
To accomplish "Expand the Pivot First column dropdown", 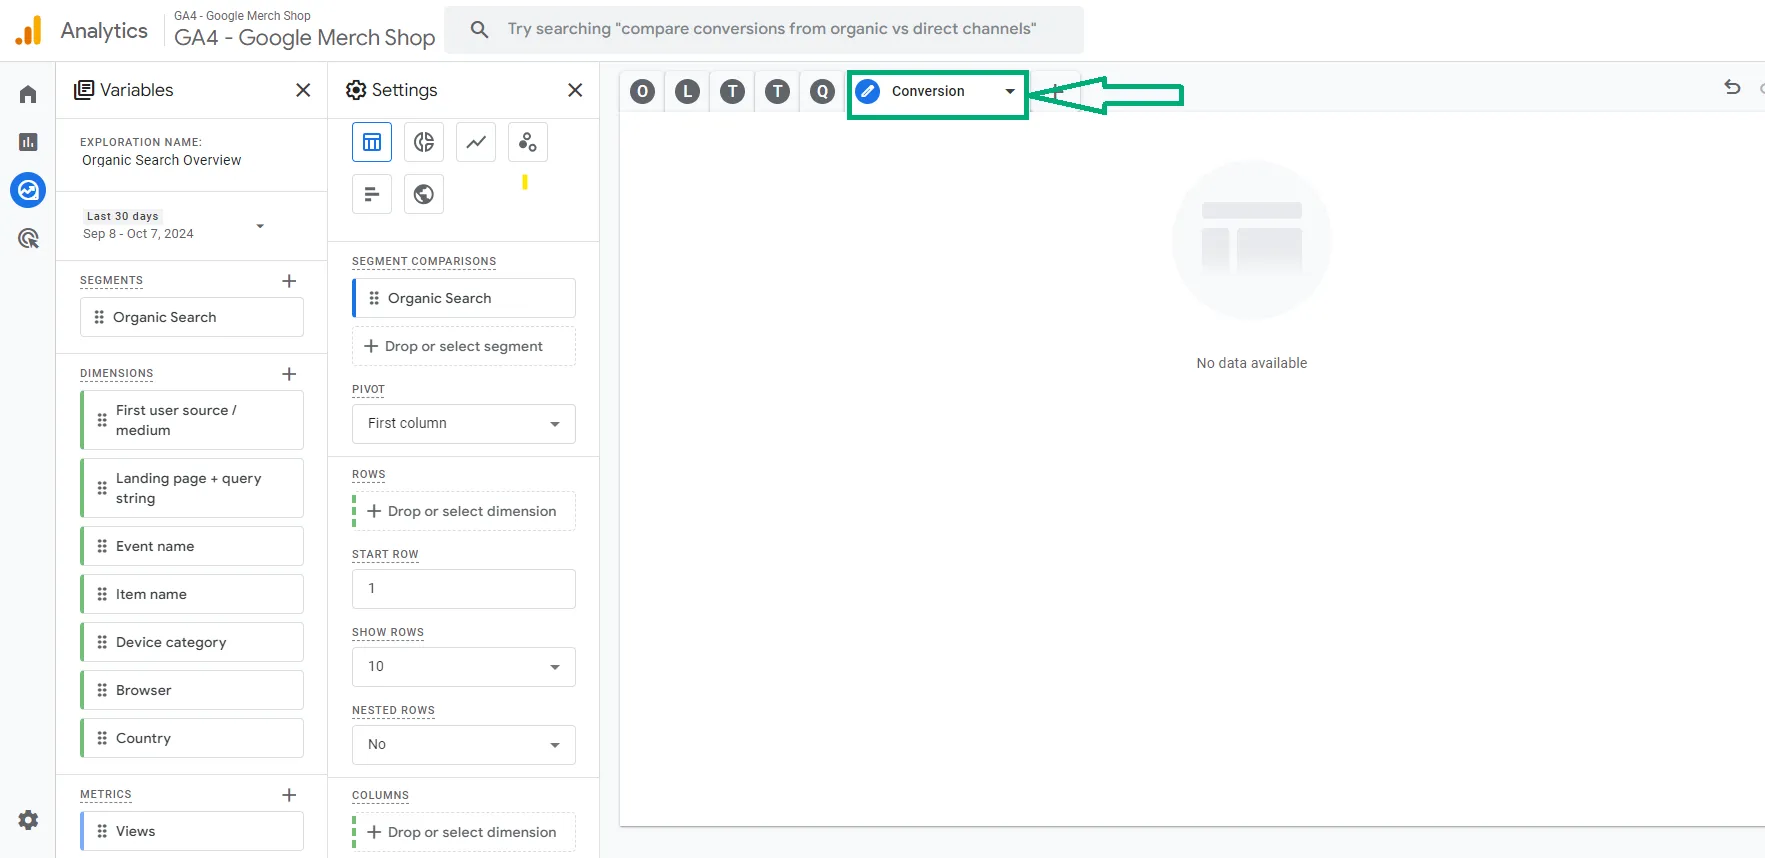I will pyautogui.click(x=464, y=424).
